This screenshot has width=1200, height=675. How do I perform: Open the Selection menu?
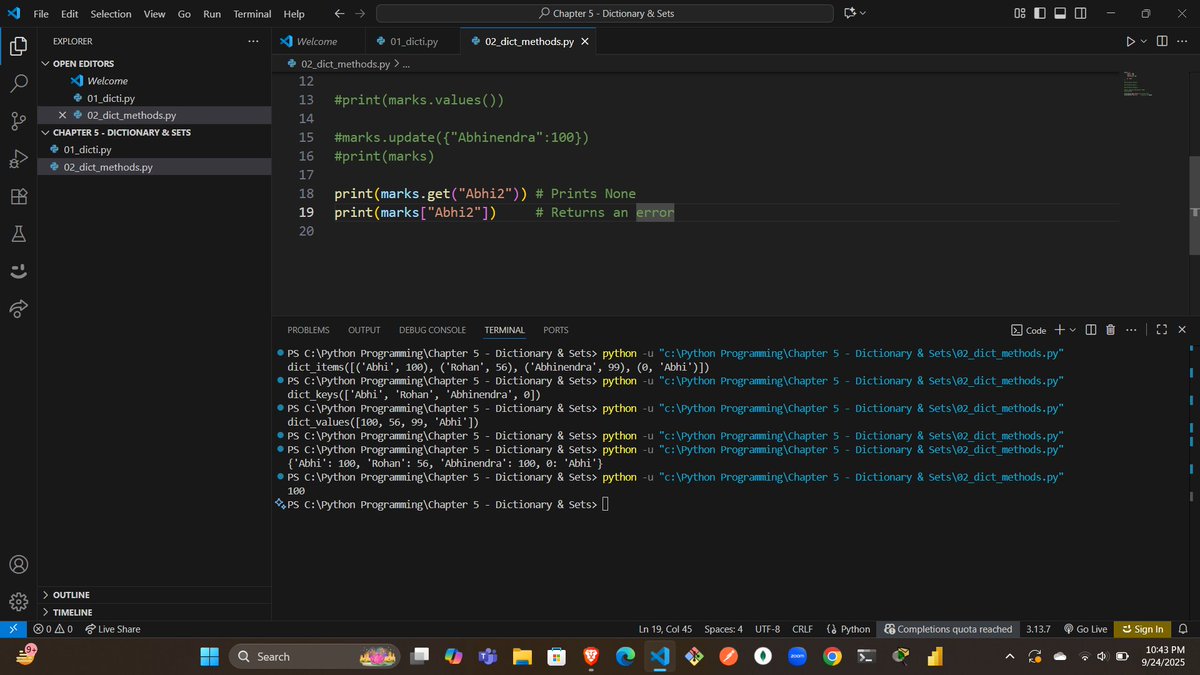[x=111, y=14]
